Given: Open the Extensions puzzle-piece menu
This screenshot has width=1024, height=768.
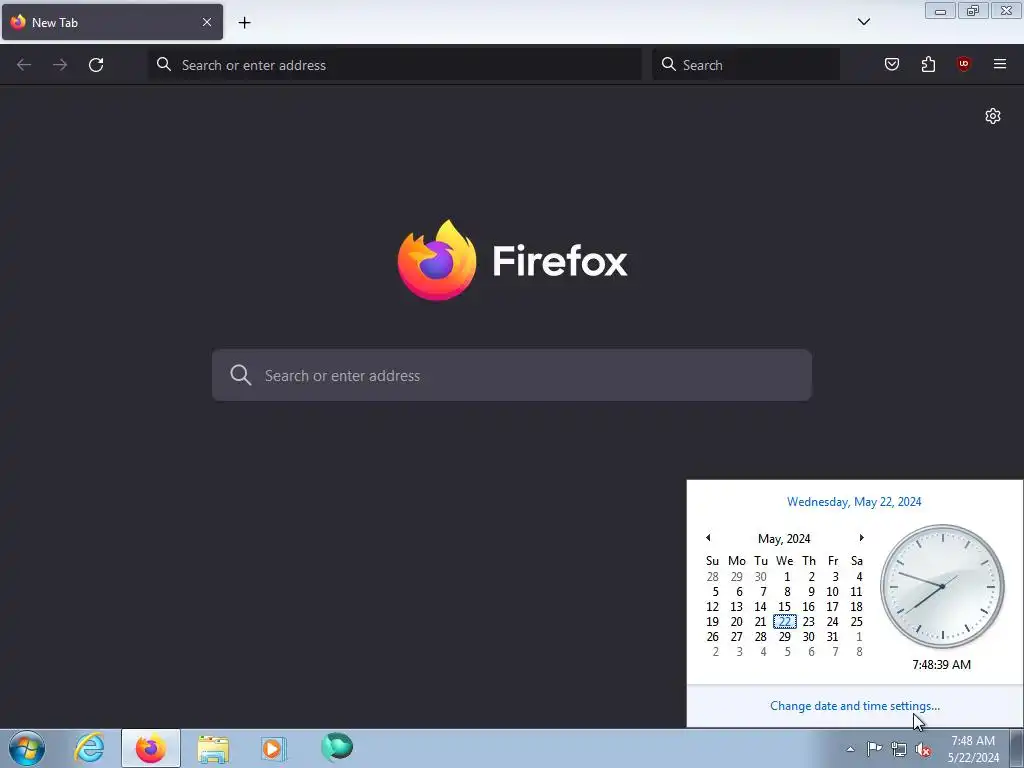Looking at the screenshot, I should [x=928, y=64].
